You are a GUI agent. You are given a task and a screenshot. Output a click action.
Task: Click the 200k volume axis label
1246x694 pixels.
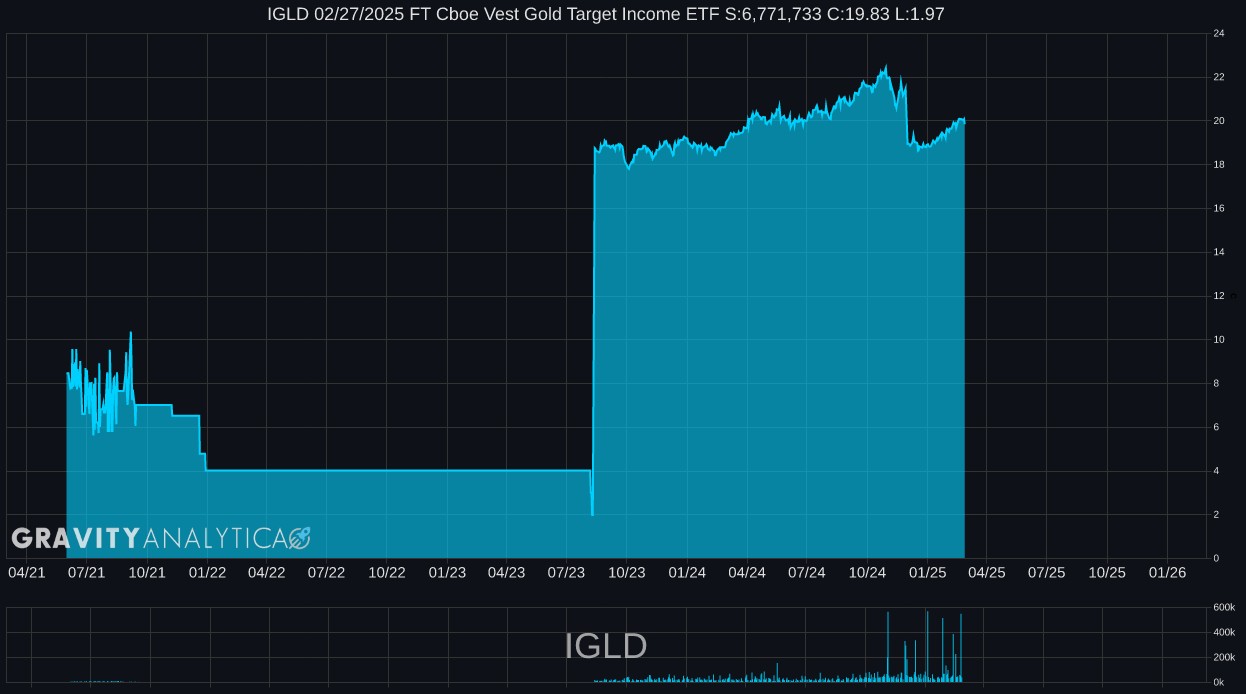[x=1224, y=657]
